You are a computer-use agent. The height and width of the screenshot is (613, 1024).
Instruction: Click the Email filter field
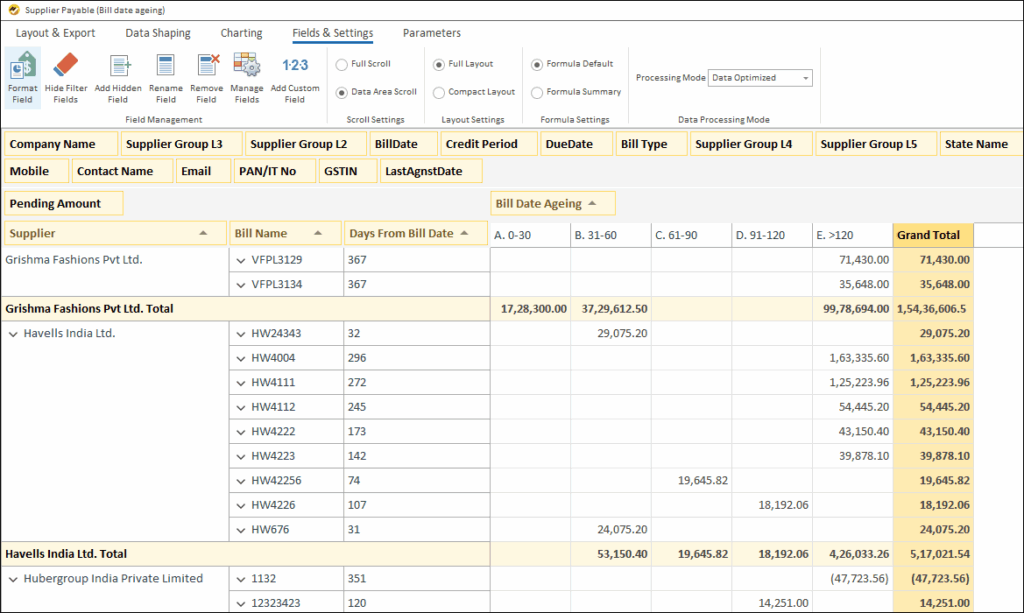[203, 171]
